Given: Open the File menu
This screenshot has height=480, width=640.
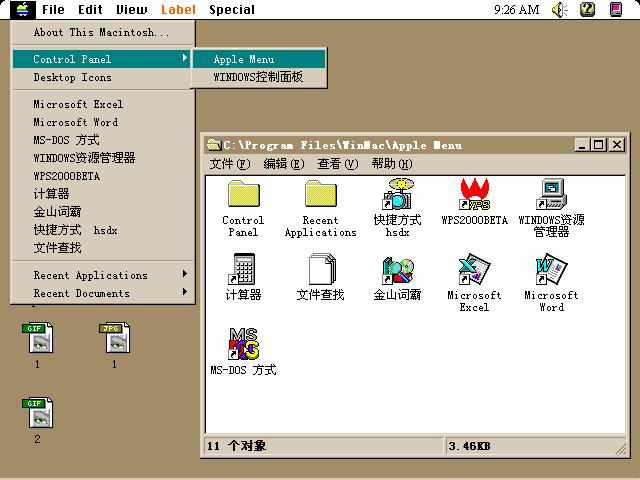Looking at the screenshot, I should [53, 9].
